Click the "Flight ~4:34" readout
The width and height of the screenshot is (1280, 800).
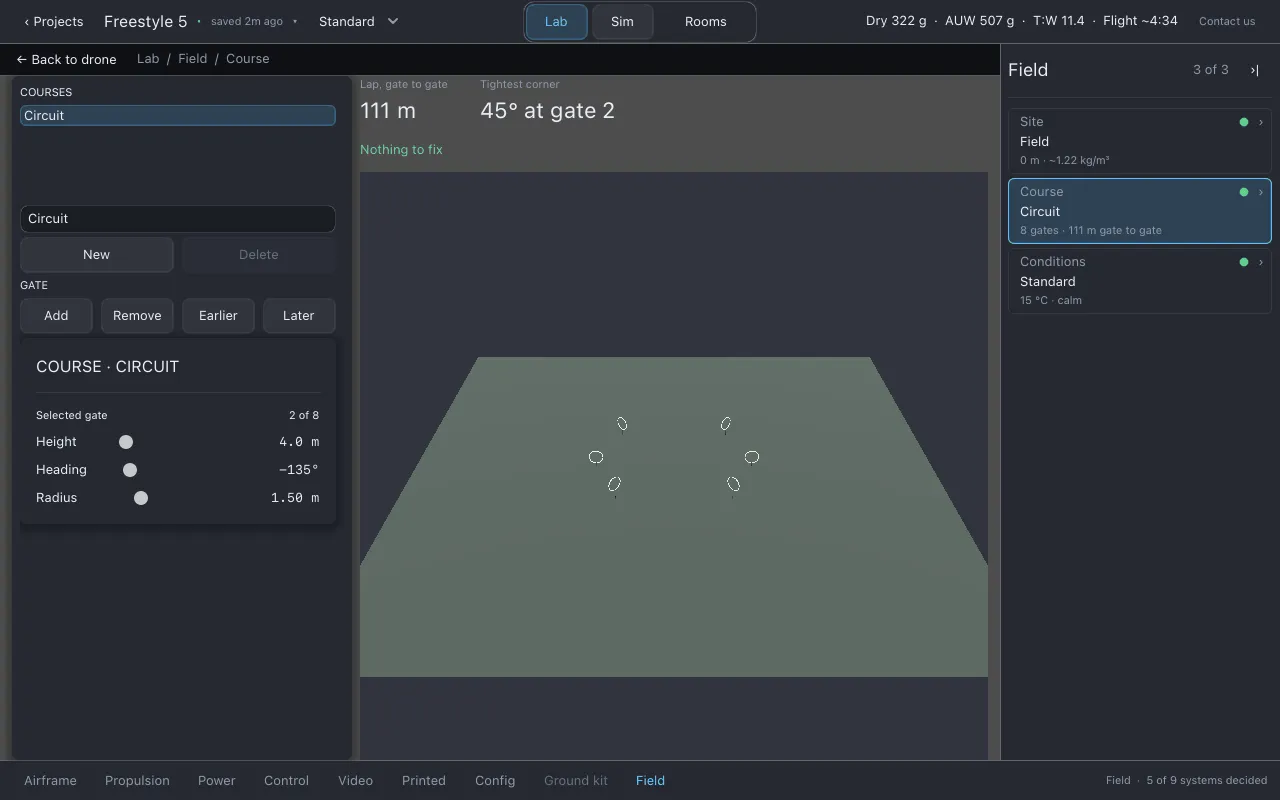pos(1140,21)
